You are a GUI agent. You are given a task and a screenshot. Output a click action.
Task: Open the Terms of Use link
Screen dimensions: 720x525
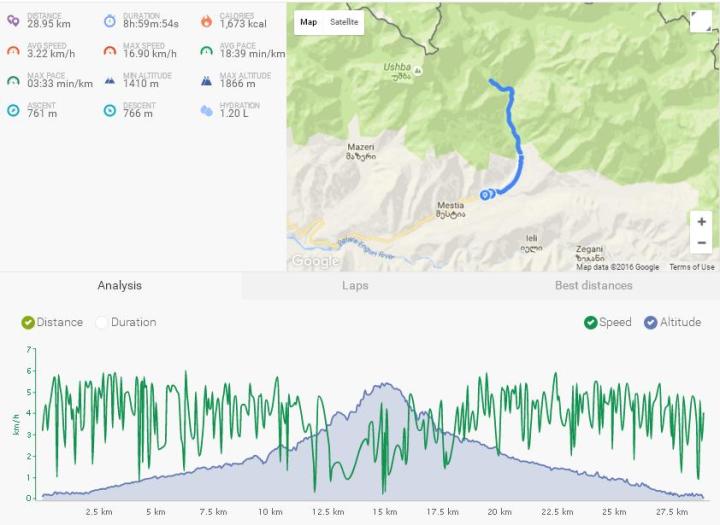click(692, 267)
